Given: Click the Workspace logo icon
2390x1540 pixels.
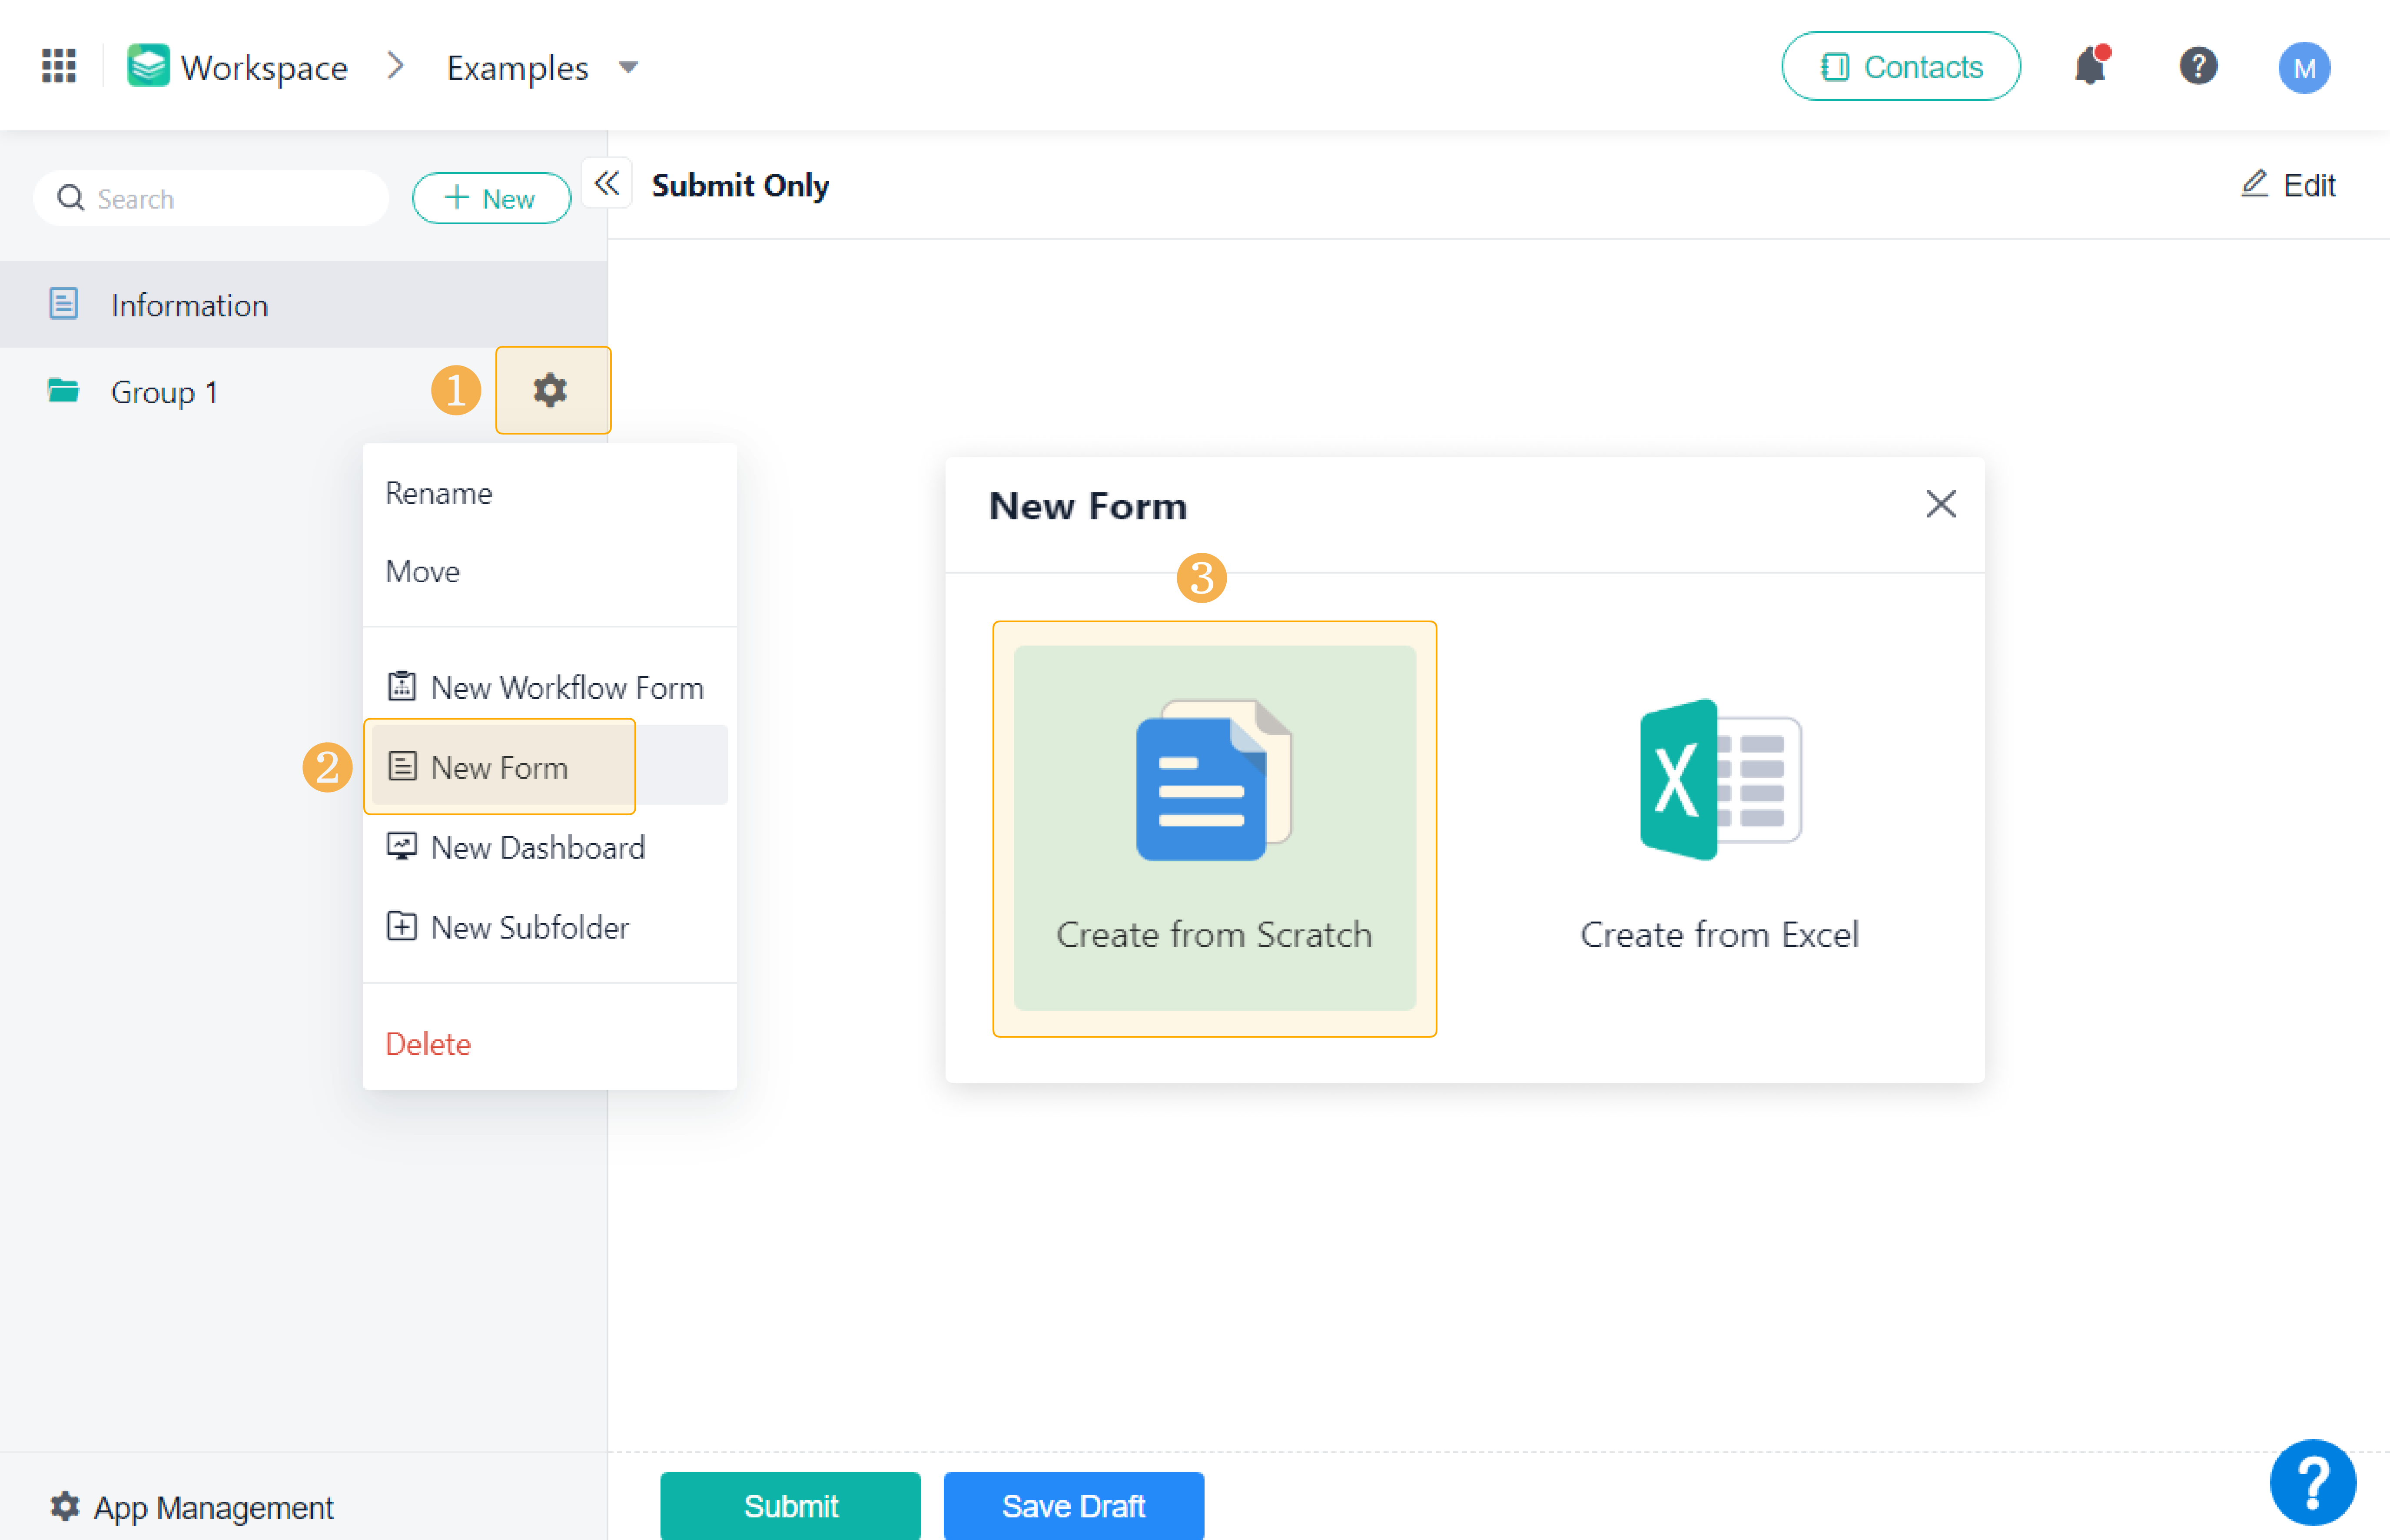Looking at the screenshot, I should pos(148,66).
